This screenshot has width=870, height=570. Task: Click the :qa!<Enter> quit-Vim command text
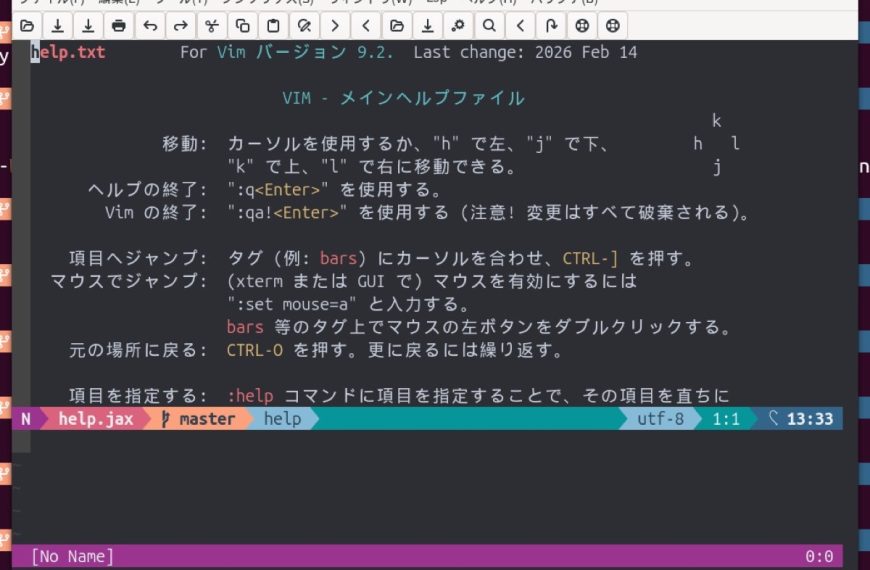(287, 213)
